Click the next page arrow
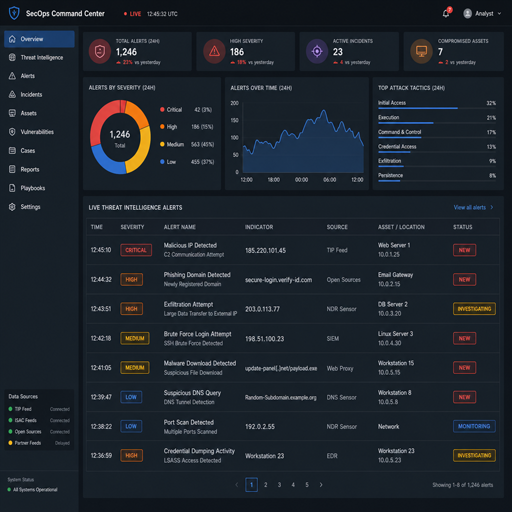This screenshot has height=512, width=512. (321, 485)
